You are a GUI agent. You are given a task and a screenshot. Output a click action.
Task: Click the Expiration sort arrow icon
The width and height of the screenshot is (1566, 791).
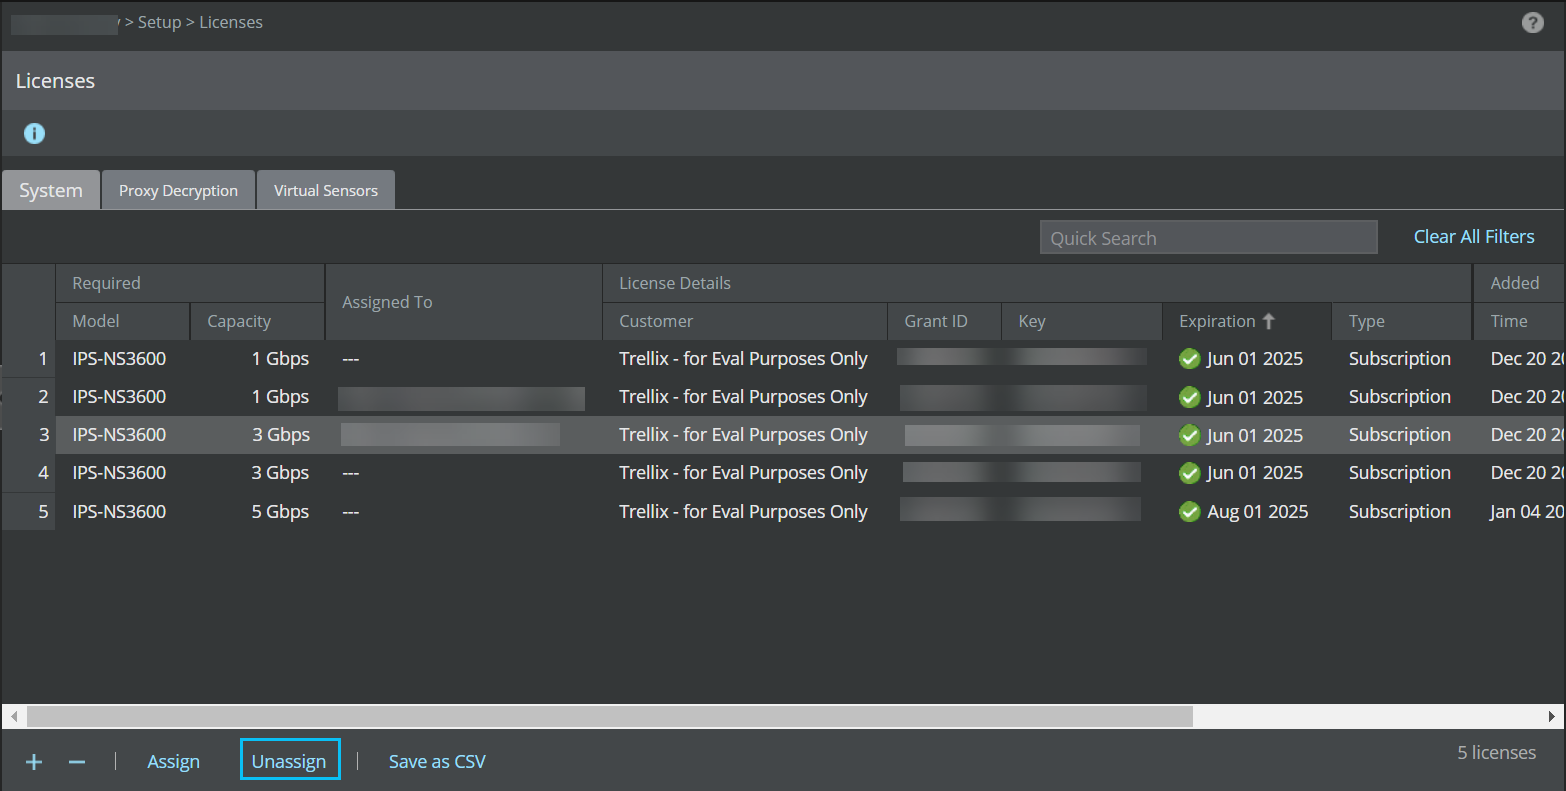1269,321
